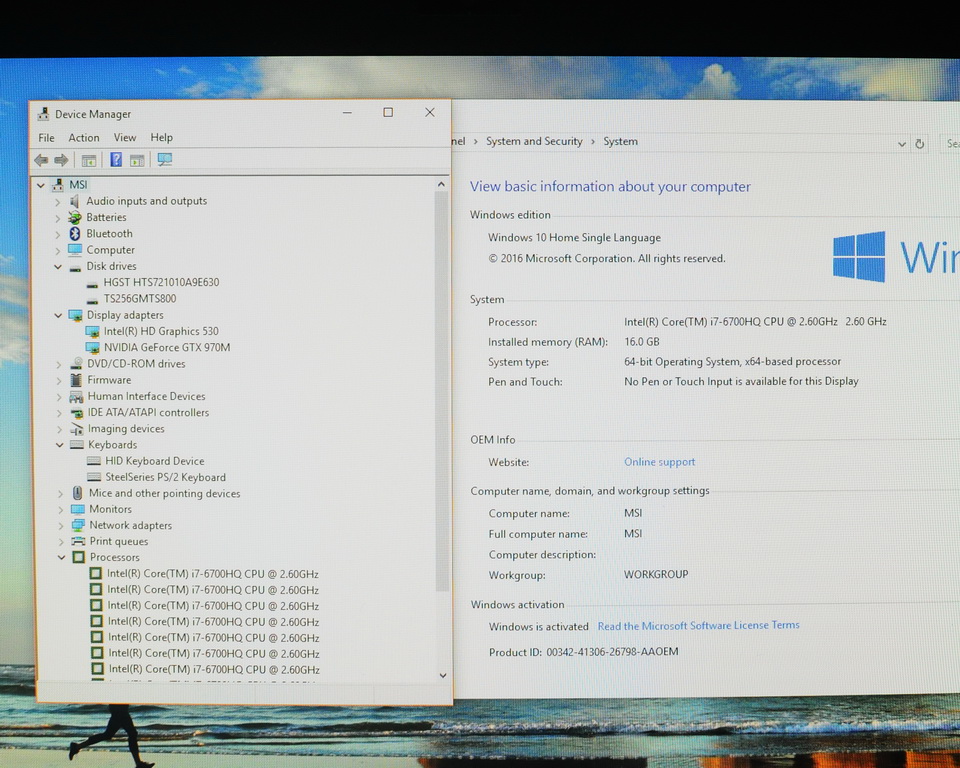Click the blue Help question mark toolbar icon
Image resolution: width=960 pixels, height=768 pixels.
[x=116, y=160]
